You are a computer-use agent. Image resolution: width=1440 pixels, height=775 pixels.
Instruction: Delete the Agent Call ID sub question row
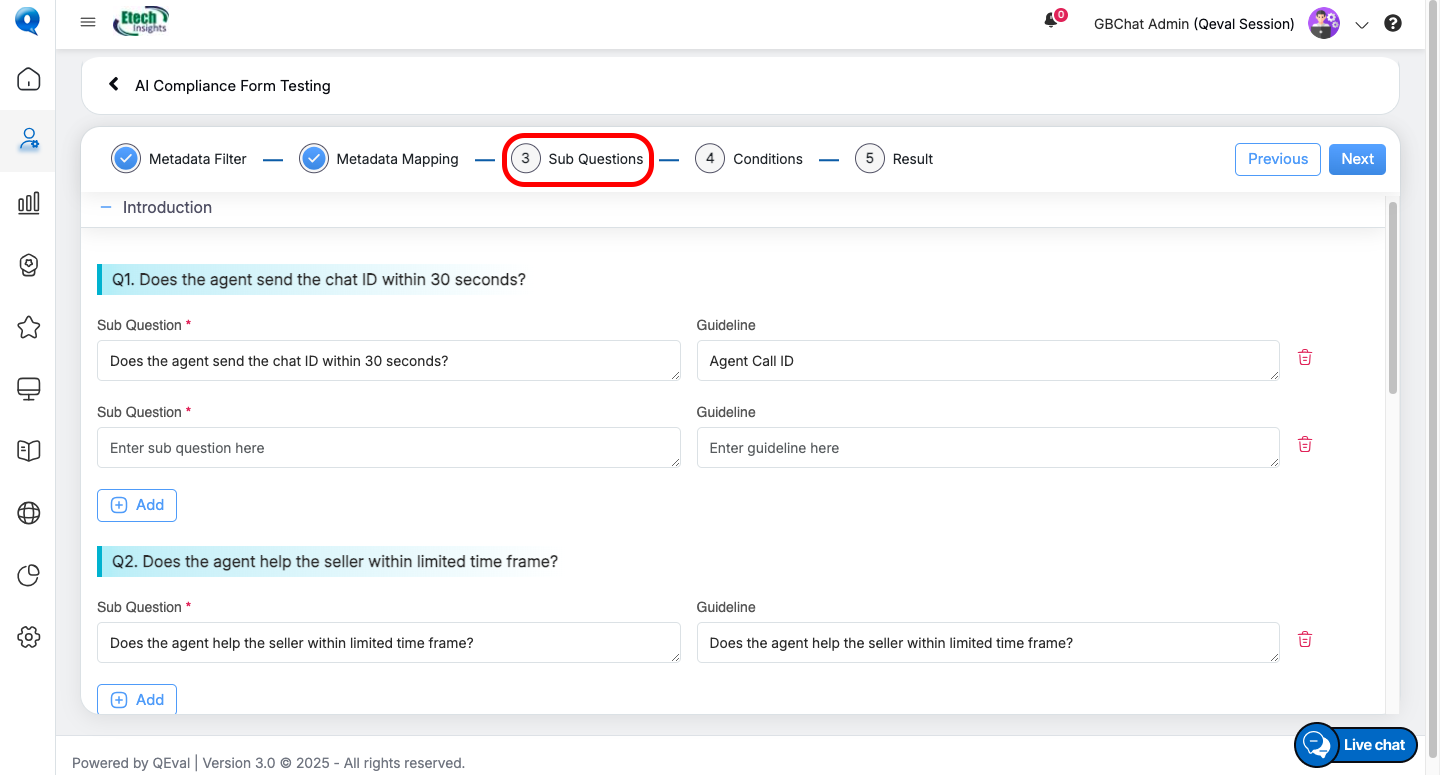[x=1304, y=358]
